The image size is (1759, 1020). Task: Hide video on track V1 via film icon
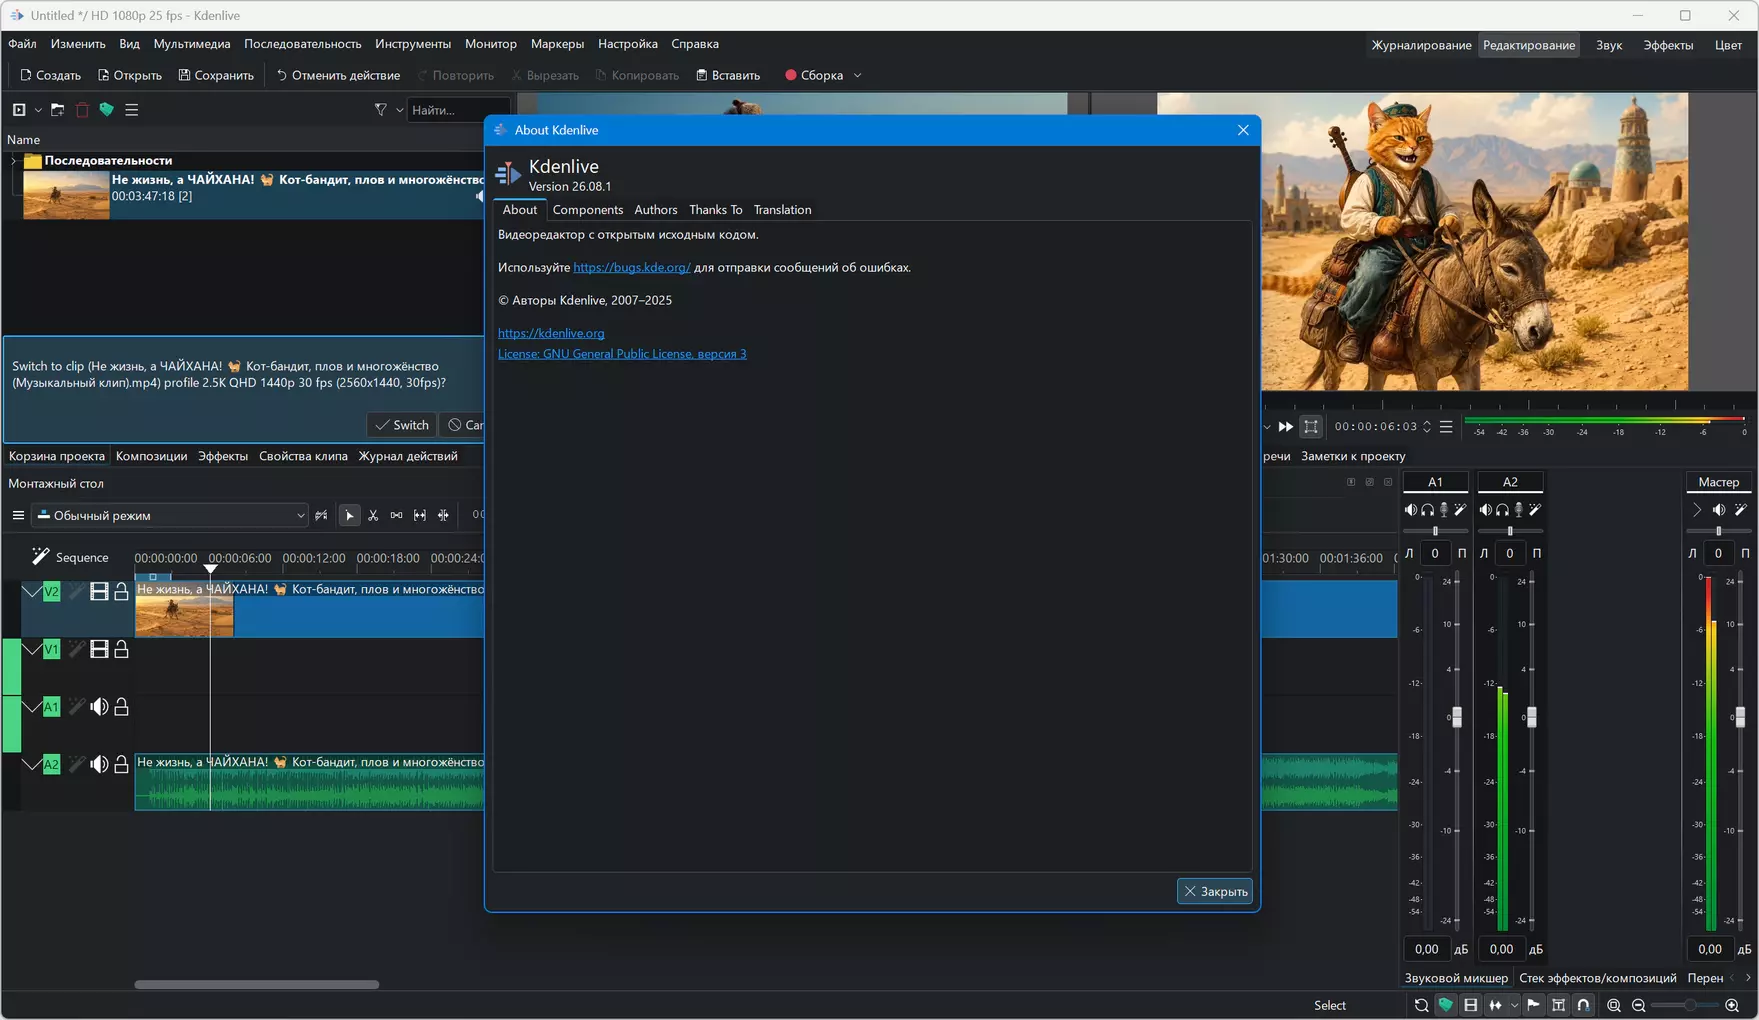(99, 650)
